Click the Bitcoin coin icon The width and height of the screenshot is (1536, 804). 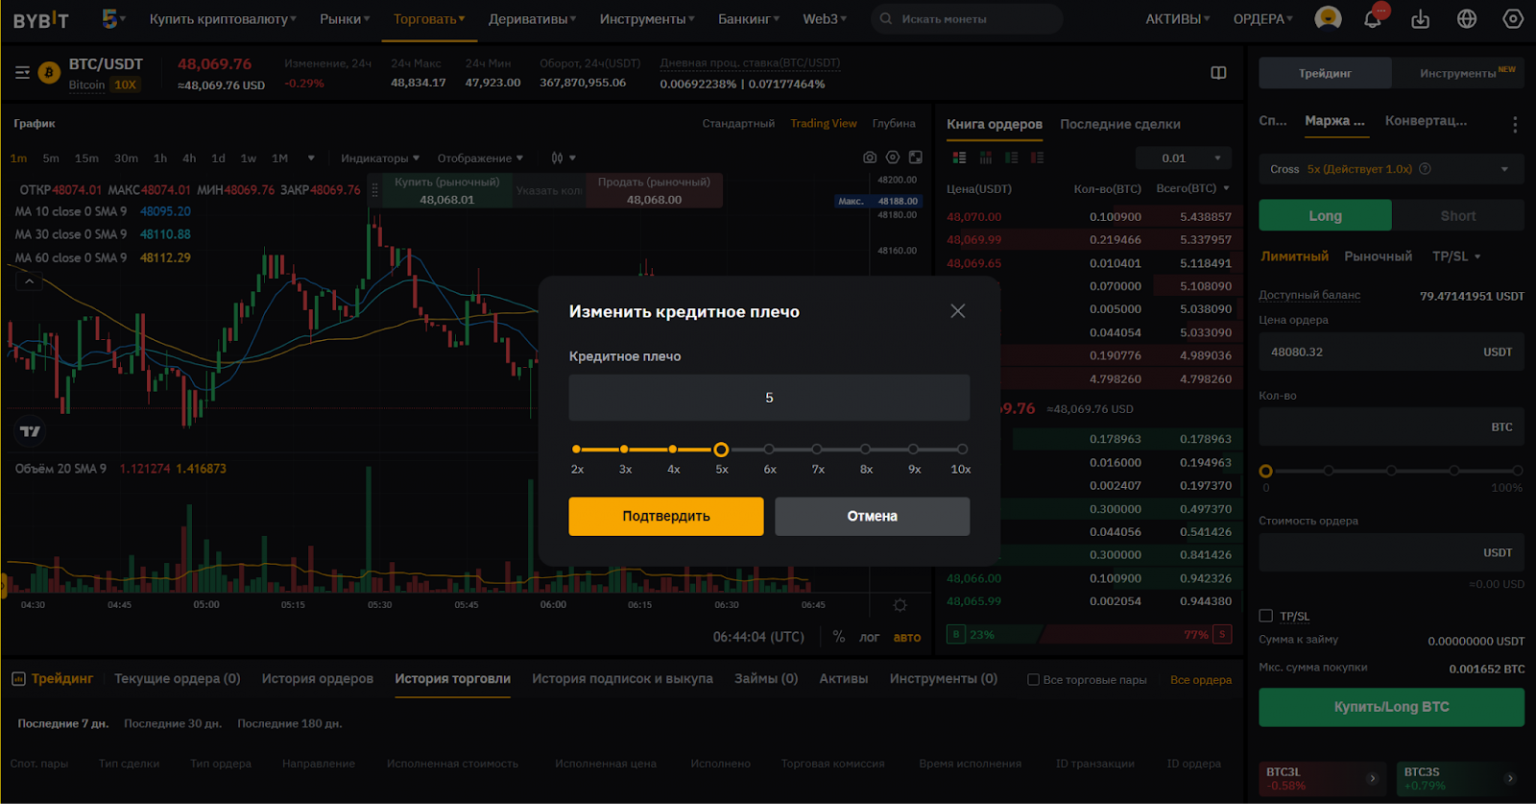(49, 72)
